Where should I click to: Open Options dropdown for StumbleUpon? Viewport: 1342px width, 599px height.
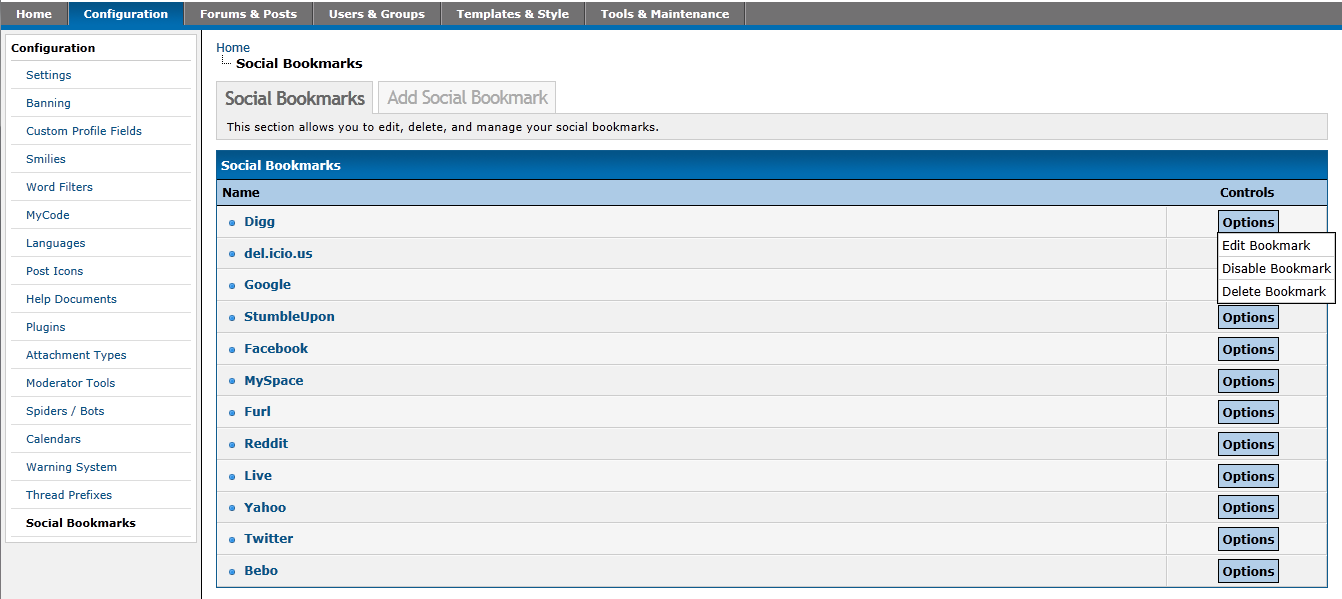(1247, 318)
